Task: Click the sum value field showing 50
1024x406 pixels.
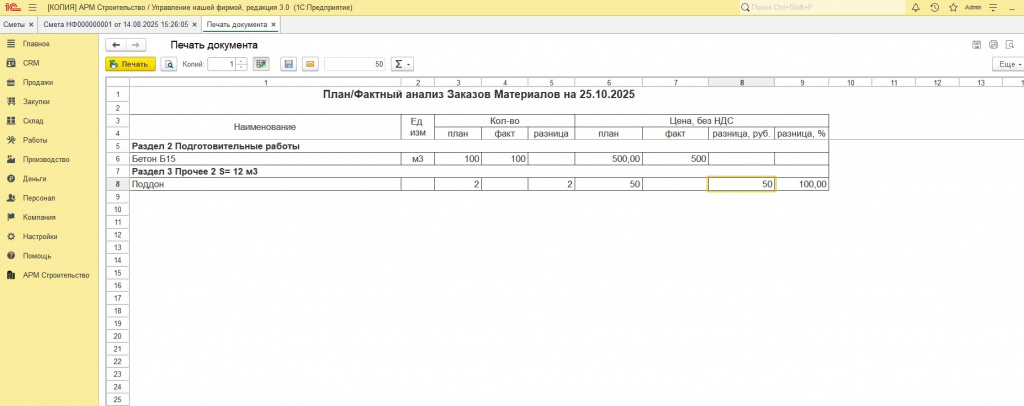Action: pyautogui.click(x=355, y=64)
